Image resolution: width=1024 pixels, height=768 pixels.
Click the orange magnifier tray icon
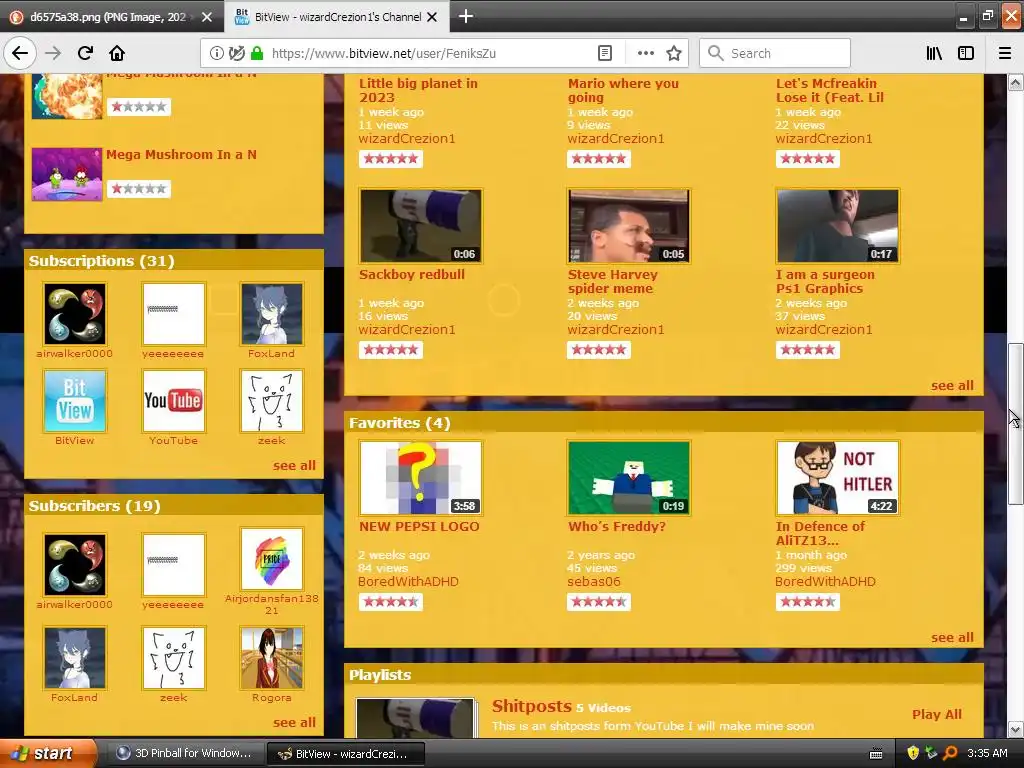[x=950, y=753]
